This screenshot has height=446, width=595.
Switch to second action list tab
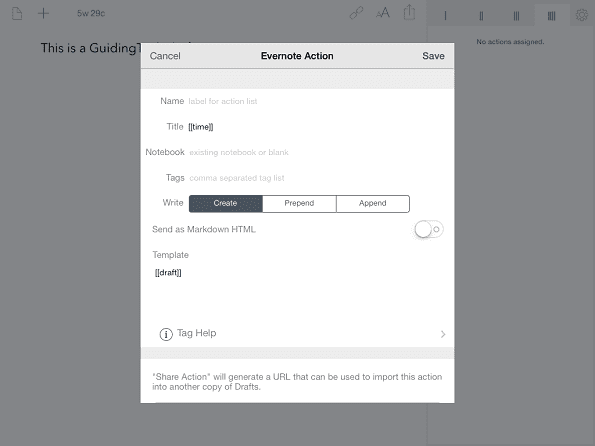pos(481,16)
